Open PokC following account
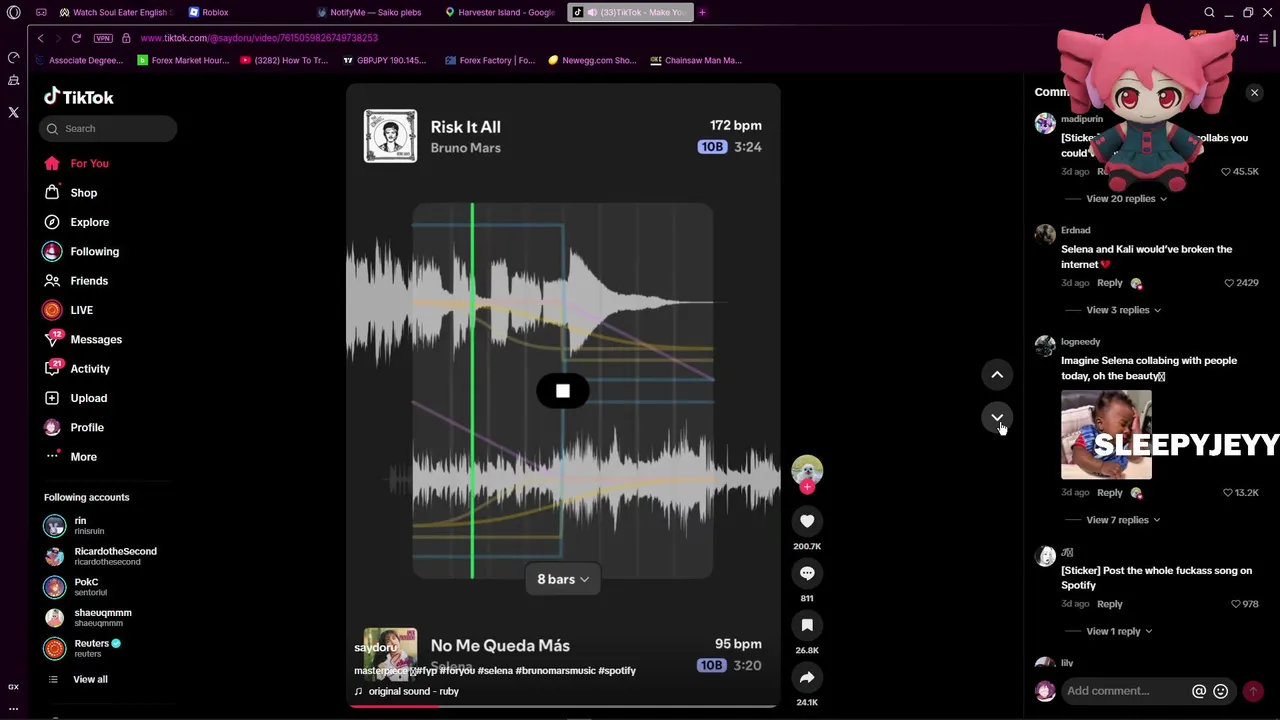The width and height of the screenshot is (1280, 720). [76, 587]
